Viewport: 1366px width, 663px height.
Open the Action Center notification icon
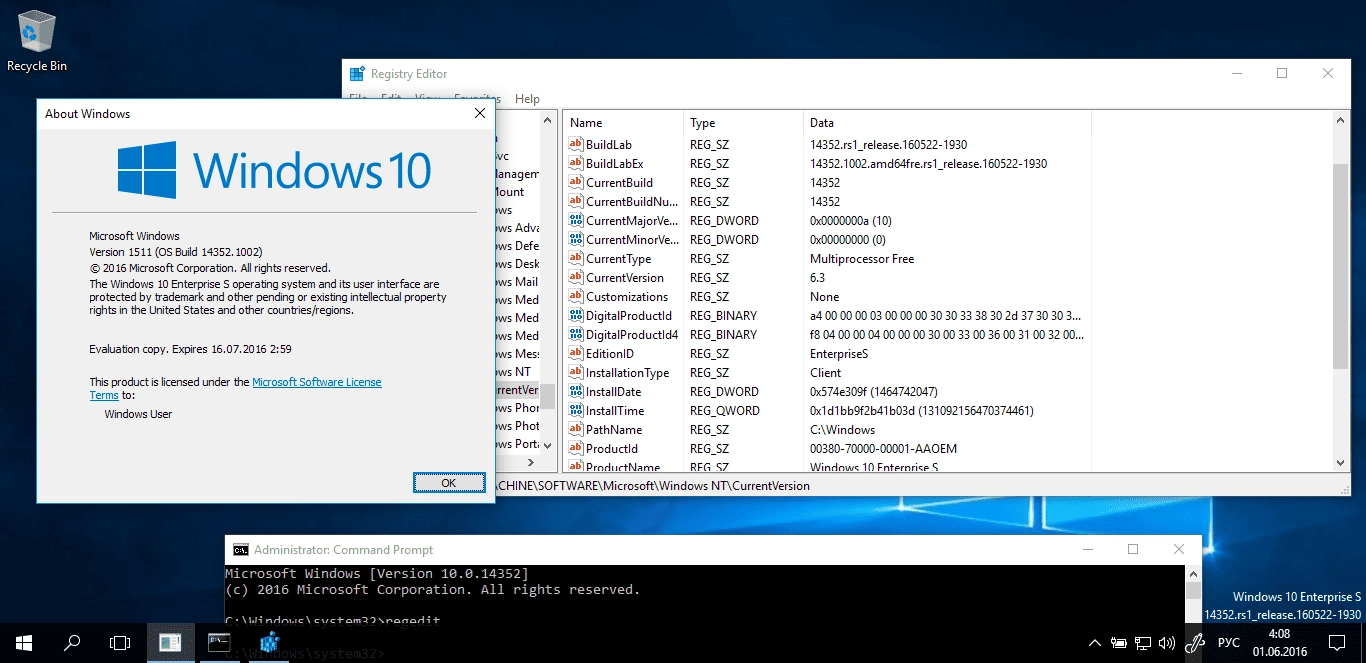point(1337,643)
